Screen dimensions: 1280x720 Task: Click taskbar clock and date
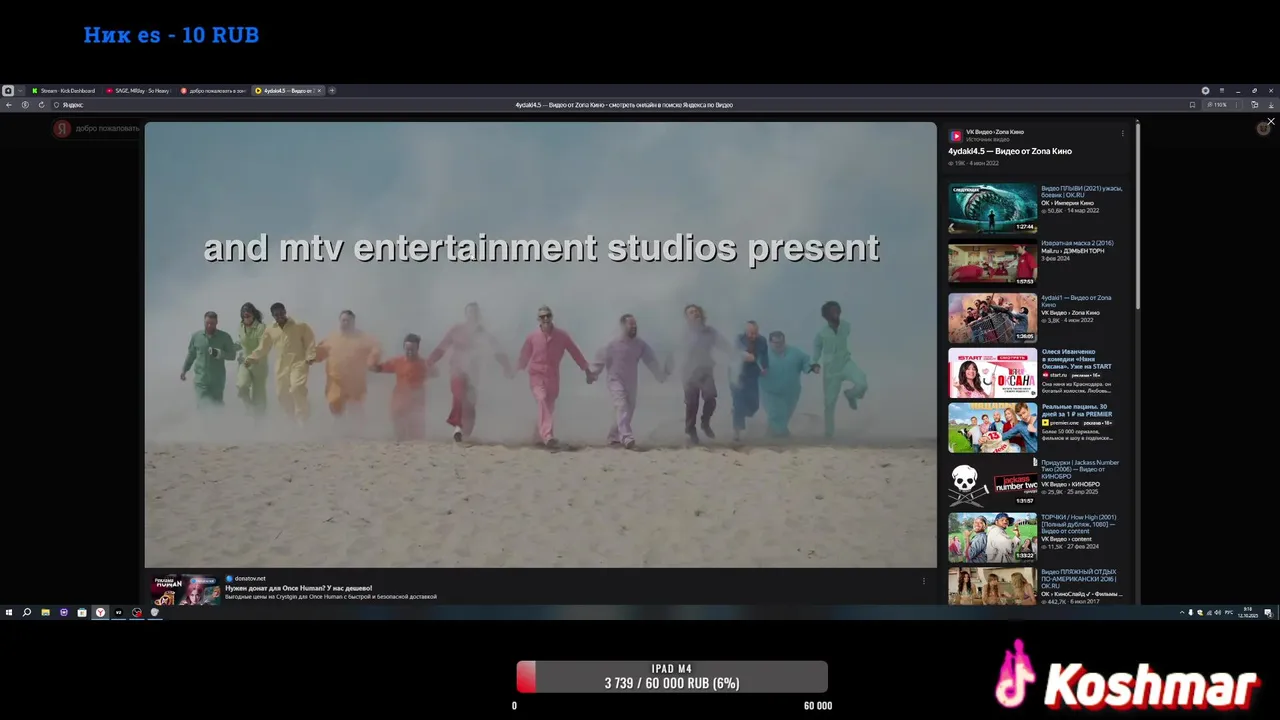[1248, 612]
